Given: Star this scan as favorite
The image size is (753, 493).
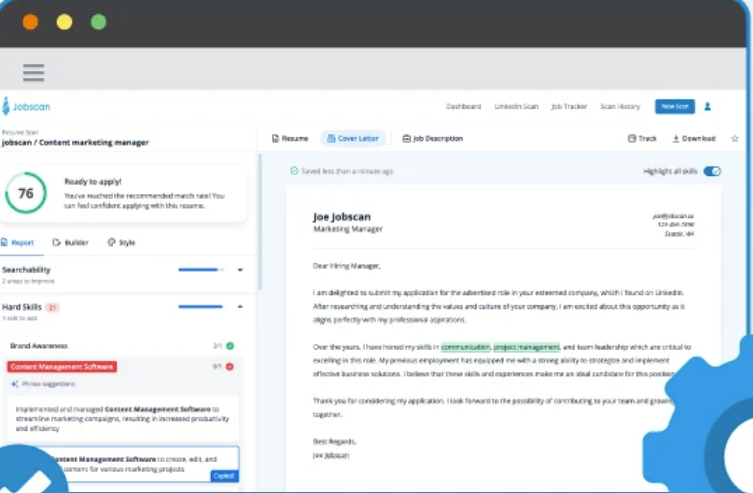Looking at the screenshot, I should pos(735,139).
